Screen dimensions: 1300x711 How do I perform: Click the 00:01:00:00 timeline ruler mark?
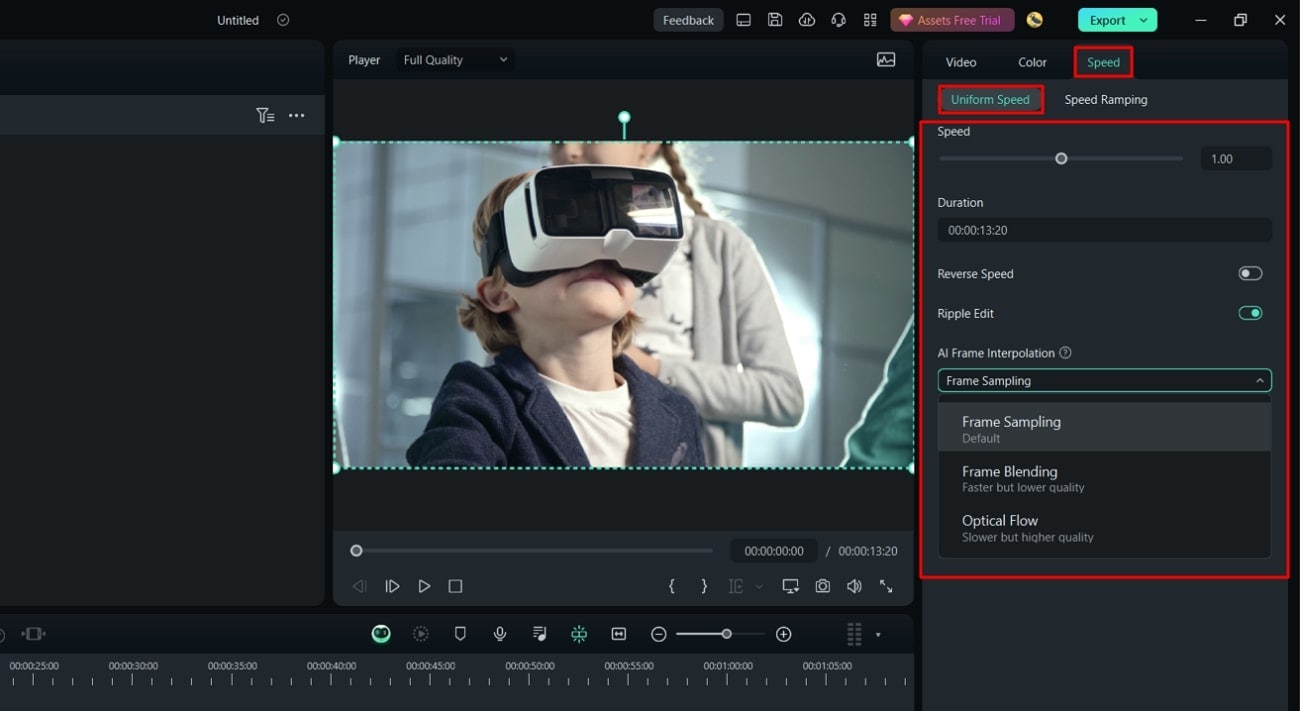point(728,666)
